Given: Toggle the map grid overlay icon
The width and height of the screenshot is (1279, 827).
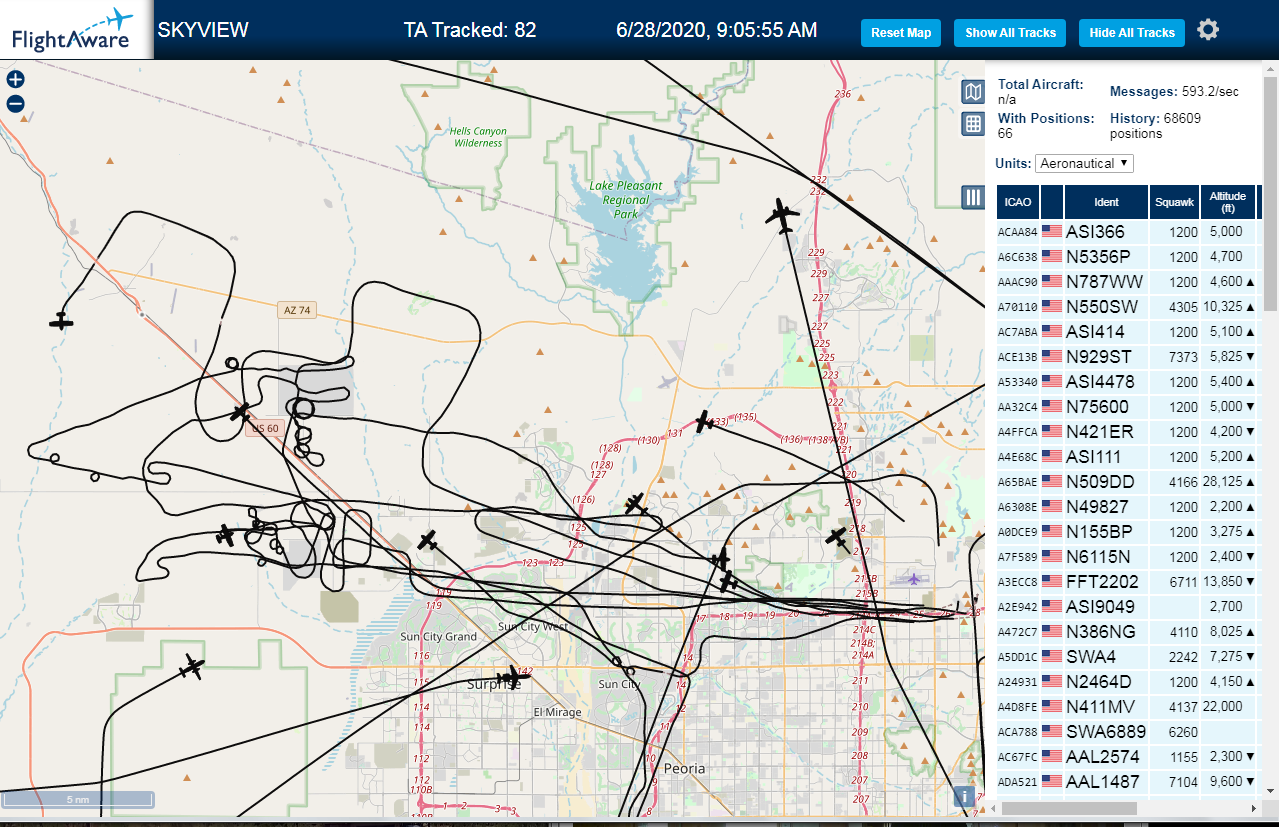Looking at the screenshot, I should click(973, 123).
